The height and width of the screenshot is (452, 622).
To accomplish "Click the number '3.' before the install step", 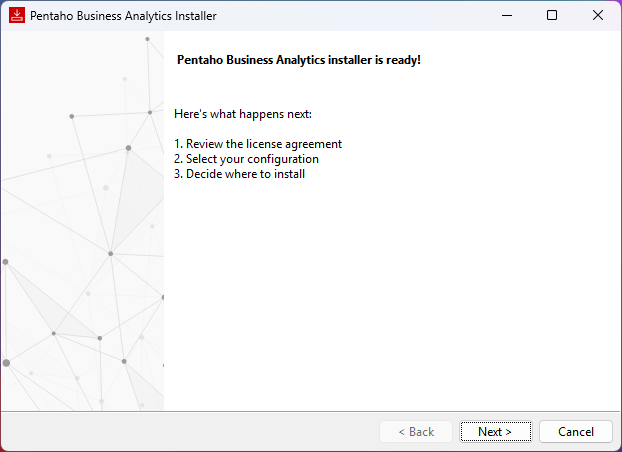I will [179, 174].
